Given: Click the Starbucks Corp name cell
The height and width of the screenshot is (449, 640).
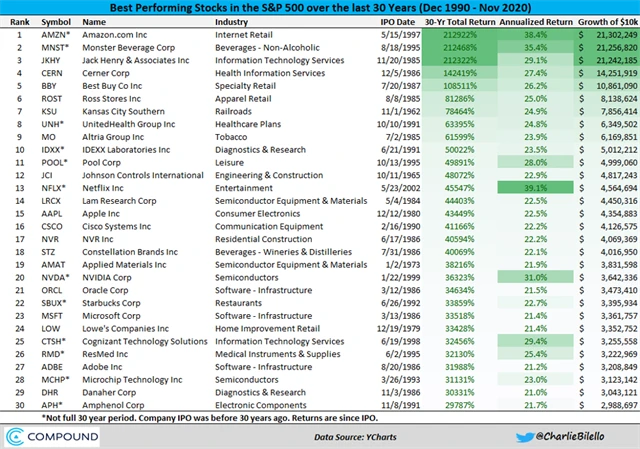Looking at the screenshot, I should point(111,303).
